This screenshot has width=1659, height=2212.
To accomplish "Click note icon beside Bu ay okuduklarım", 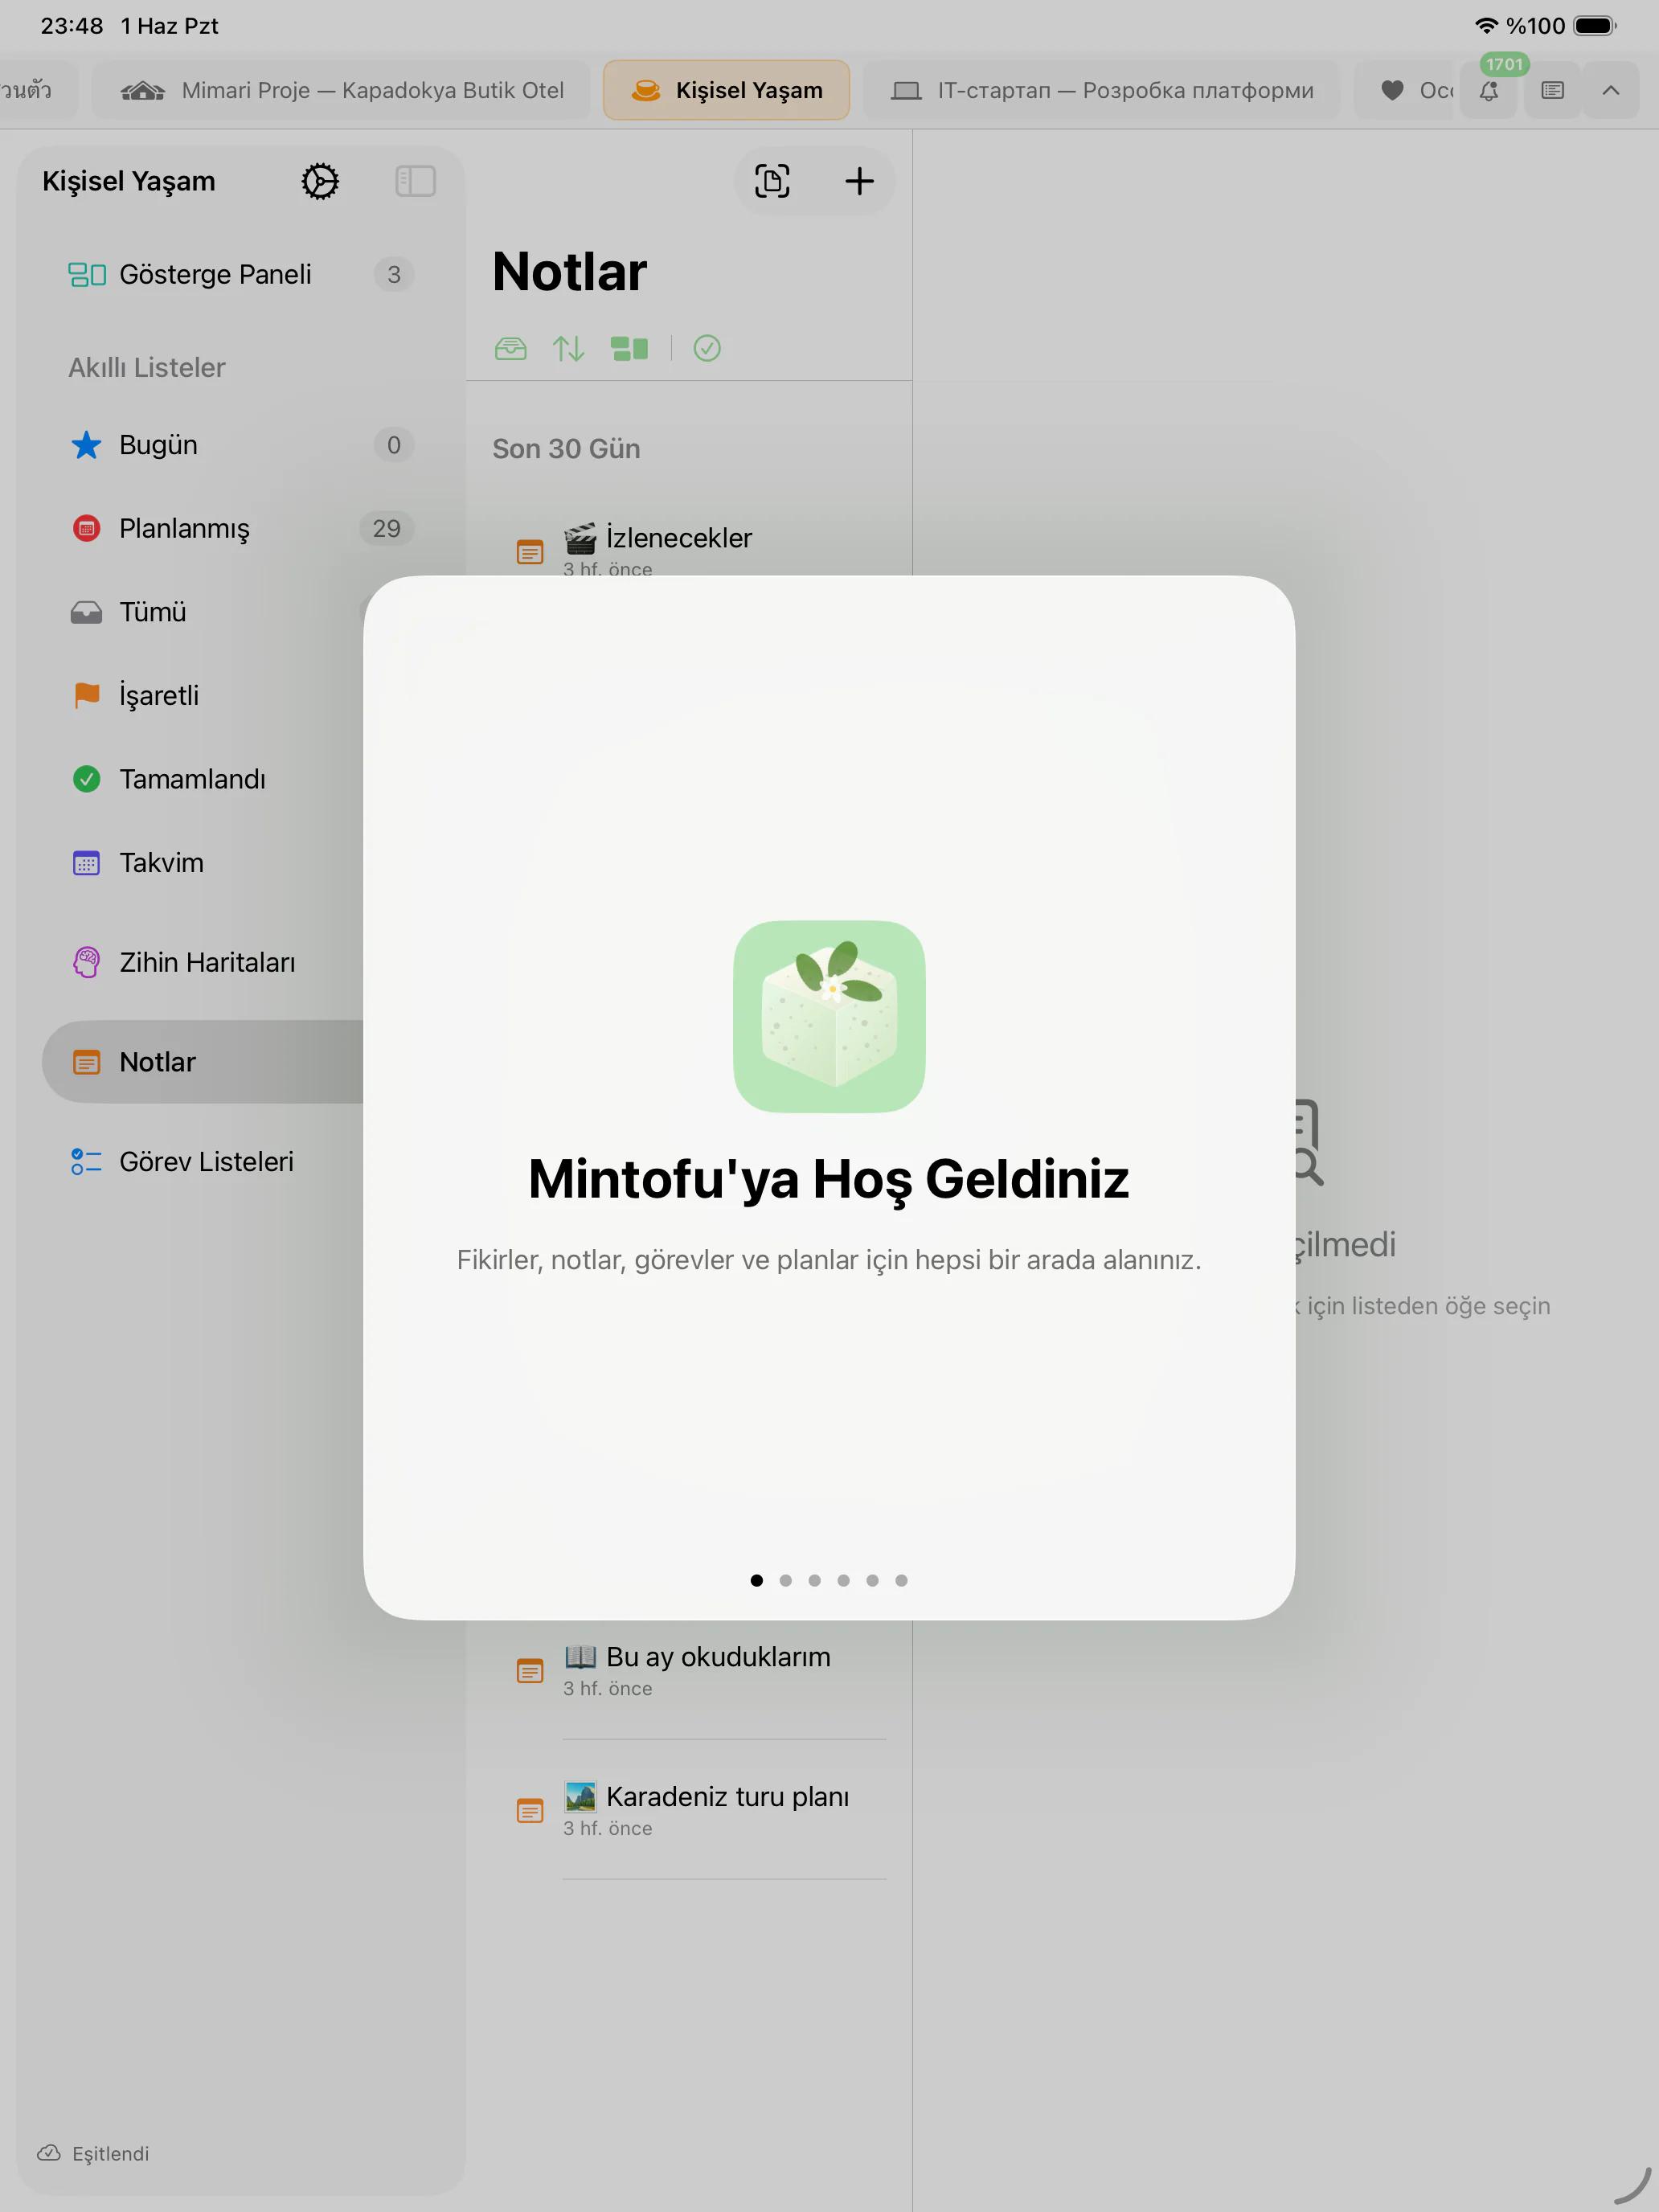I will pyautogui.click(x=530, y=1670).
